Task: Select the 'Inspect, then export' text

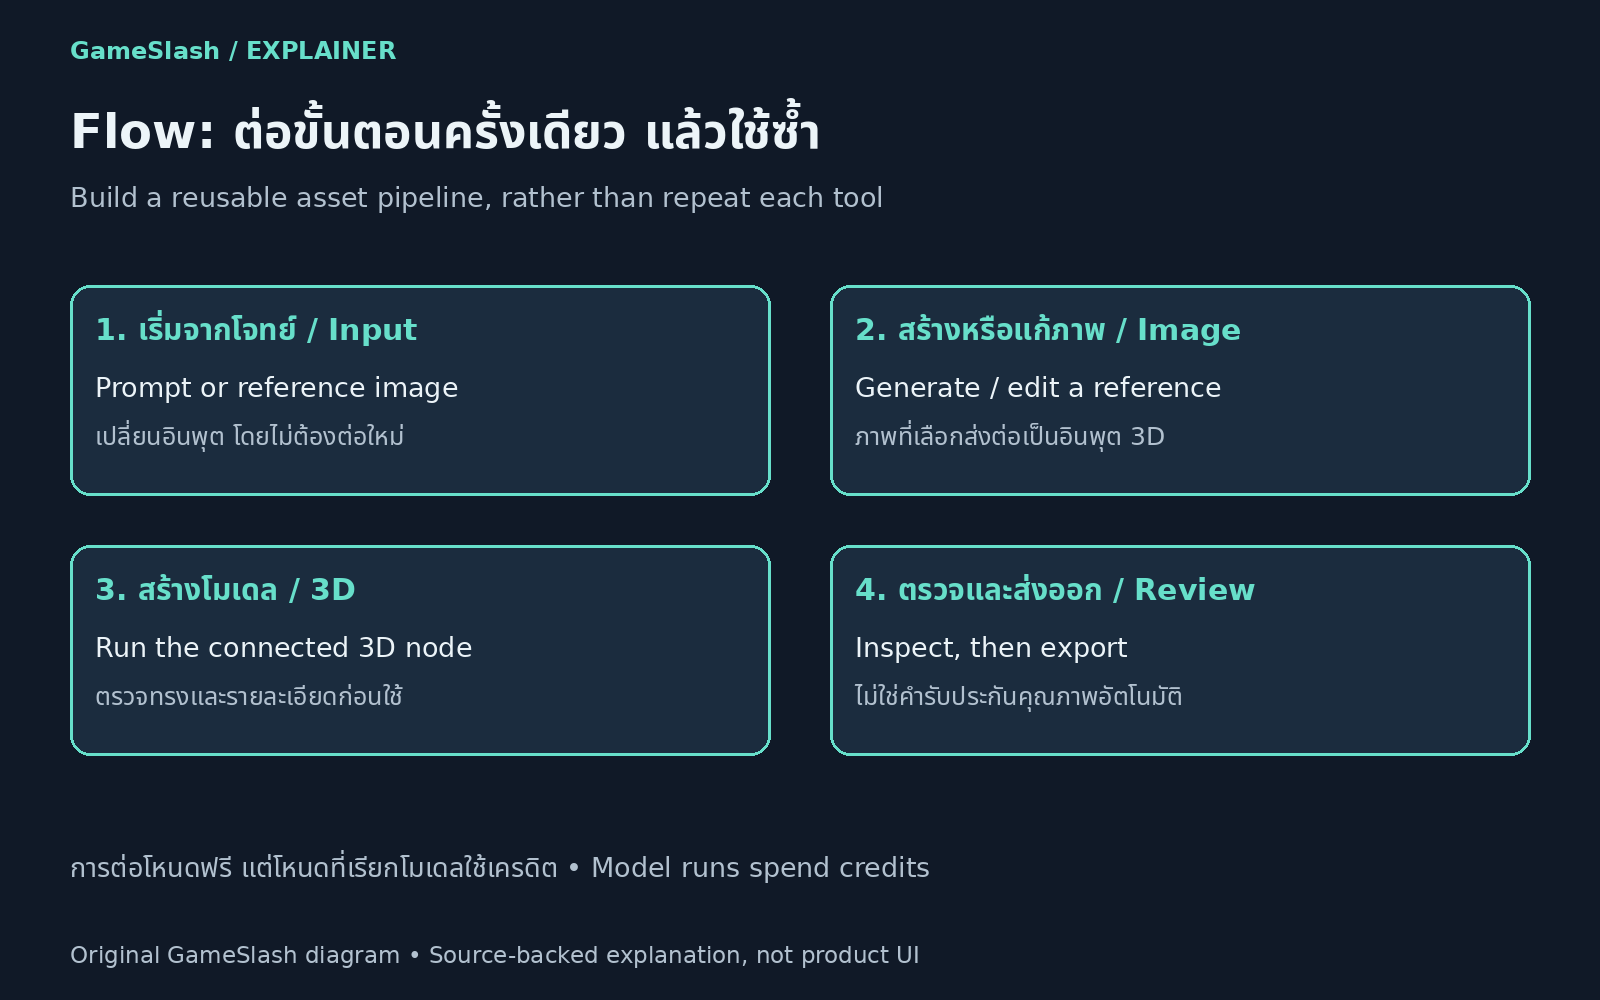Action: (991, 648)
